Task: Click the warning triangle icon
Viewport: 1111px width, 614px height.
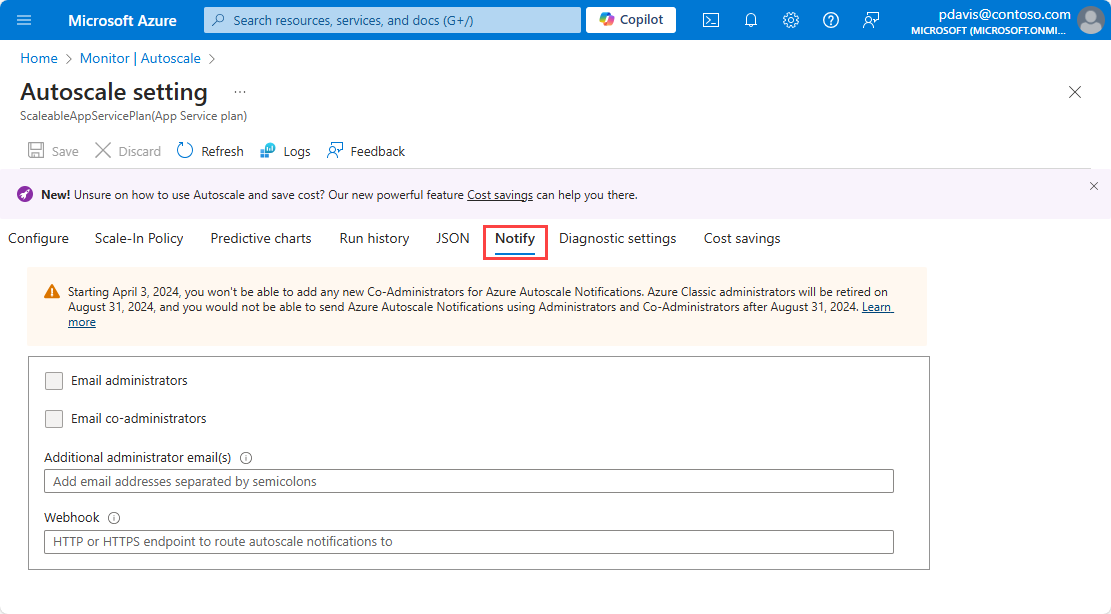Action: 52,292
